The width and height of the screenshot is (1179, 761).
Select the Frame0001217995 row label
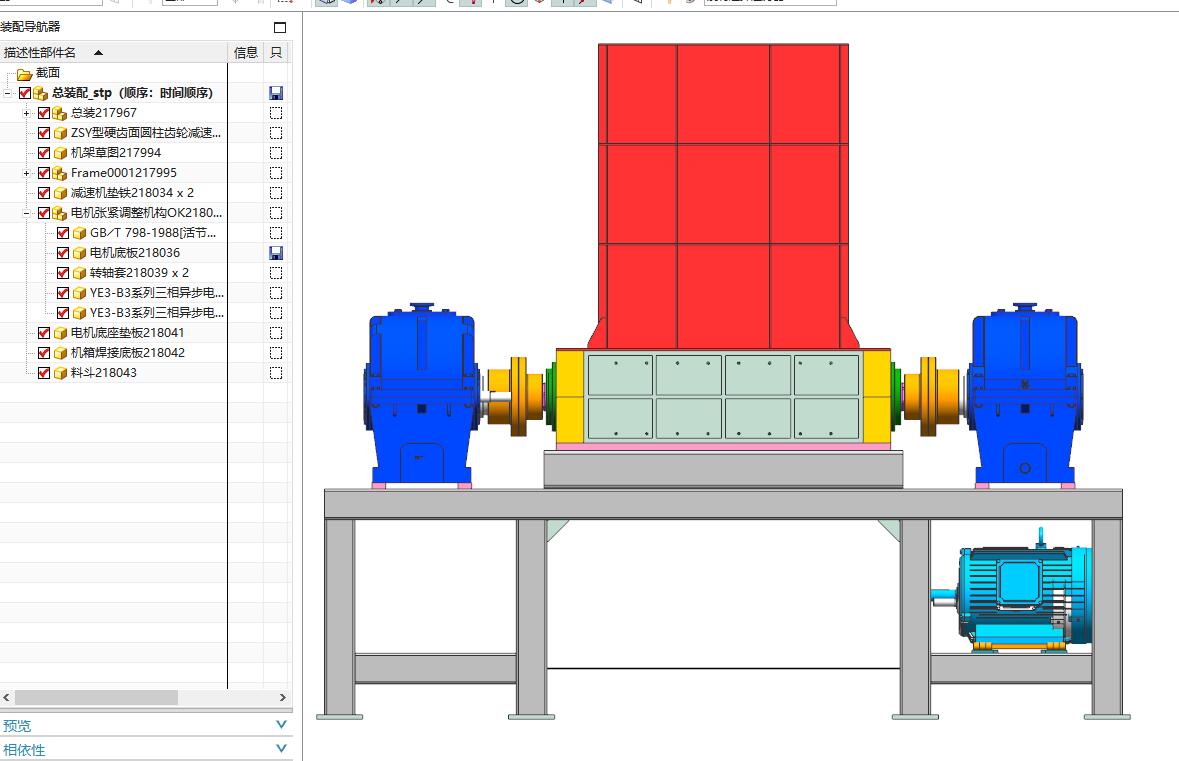(124, 173)
